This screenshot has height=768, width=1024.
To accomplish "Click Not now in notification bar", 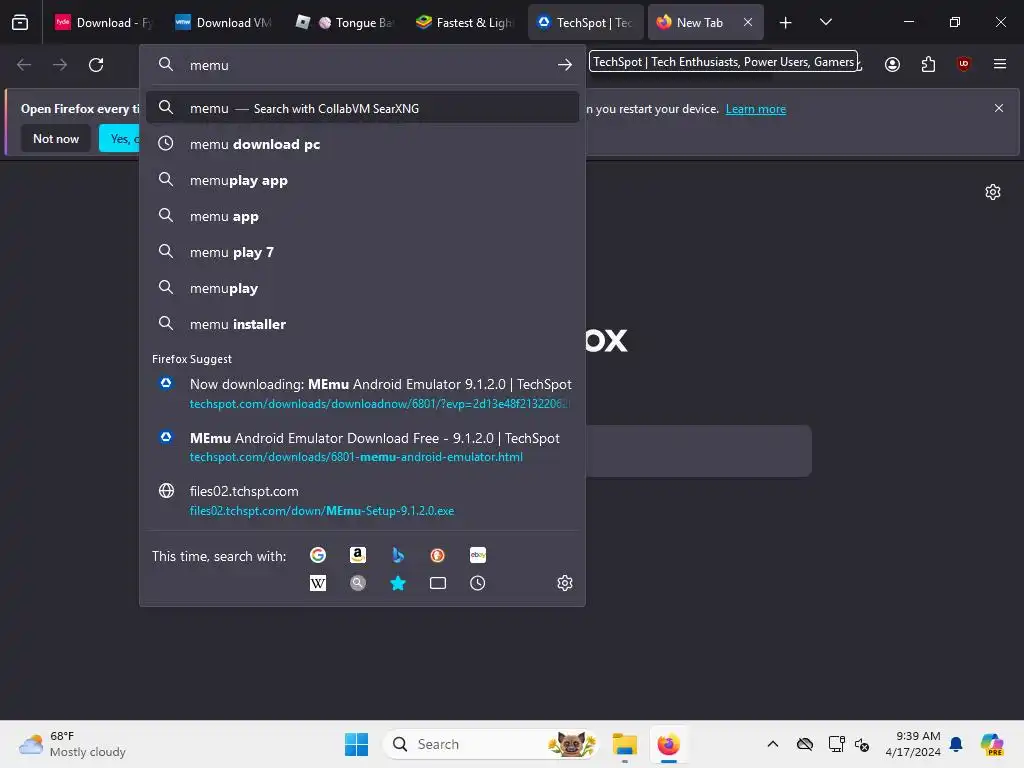I will tap(56, 138).
